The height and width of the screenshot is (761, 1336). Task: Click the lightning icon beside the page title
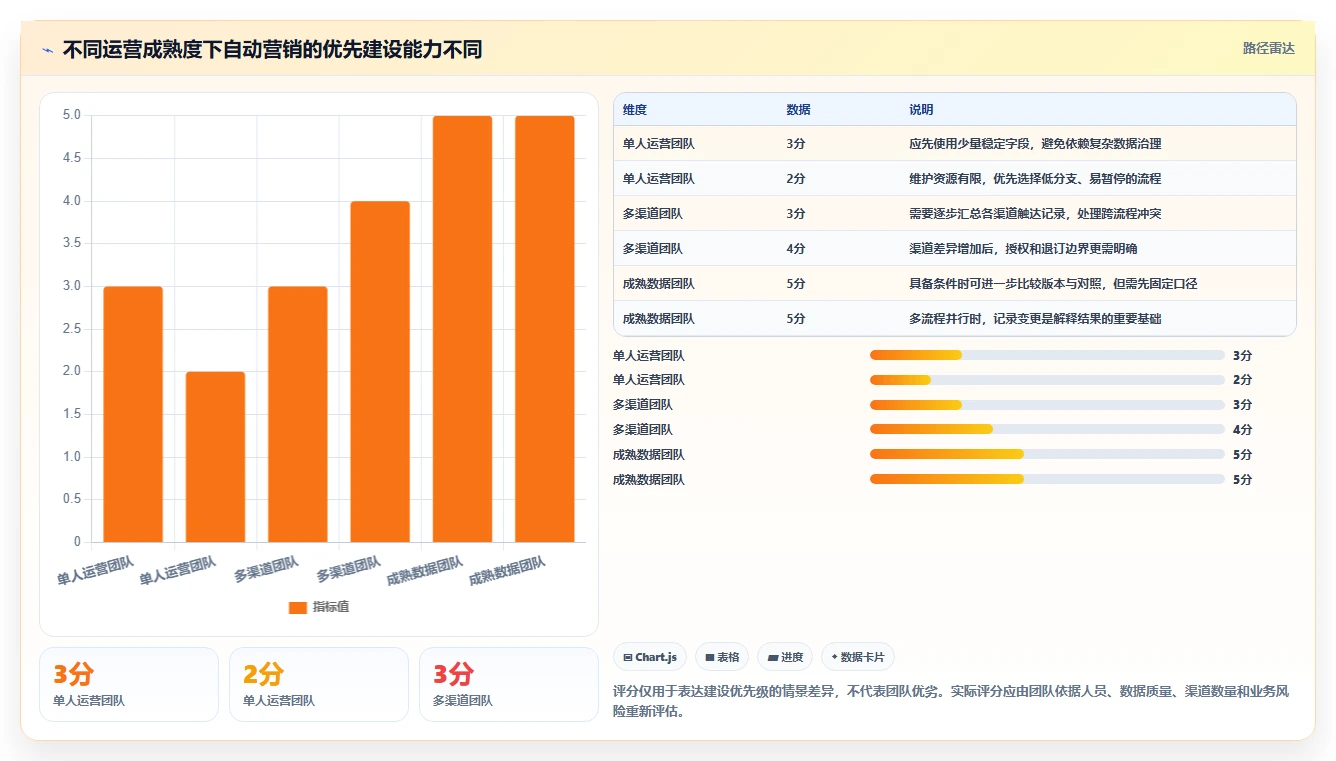coord(47,50)
